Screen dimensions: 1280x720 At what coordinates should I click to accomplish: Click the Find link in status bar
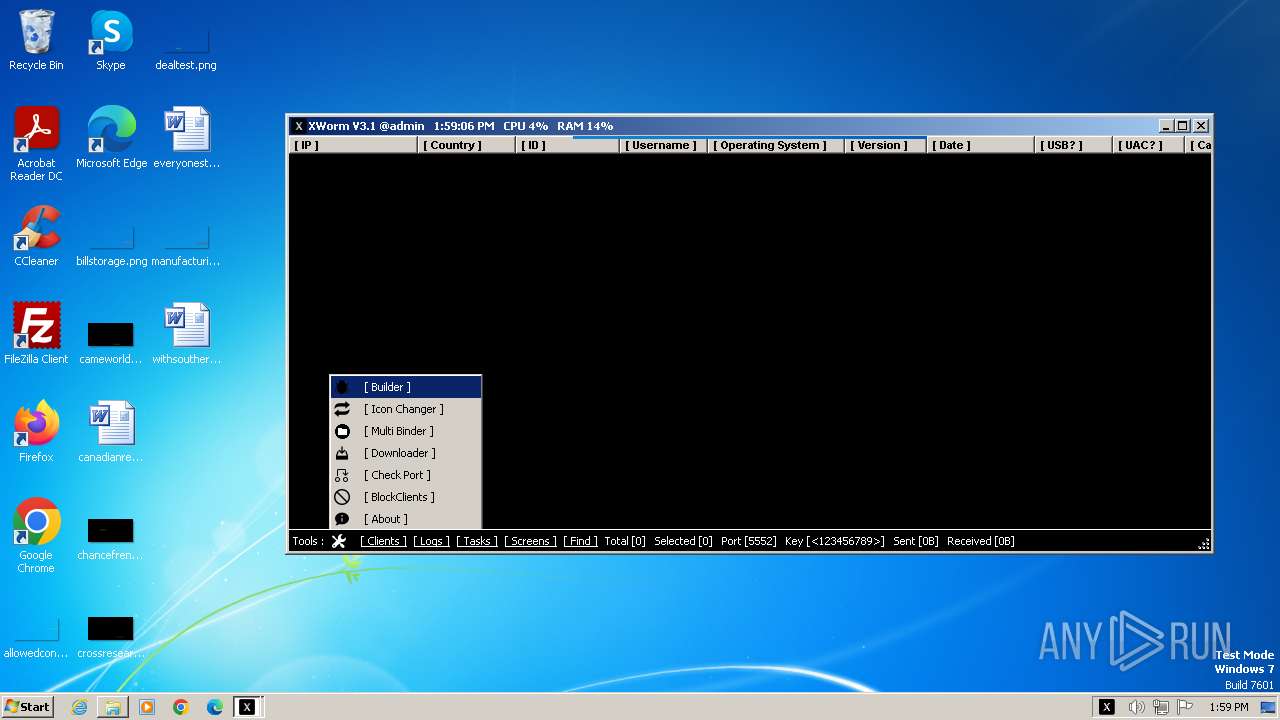click(x=580, y=541)
